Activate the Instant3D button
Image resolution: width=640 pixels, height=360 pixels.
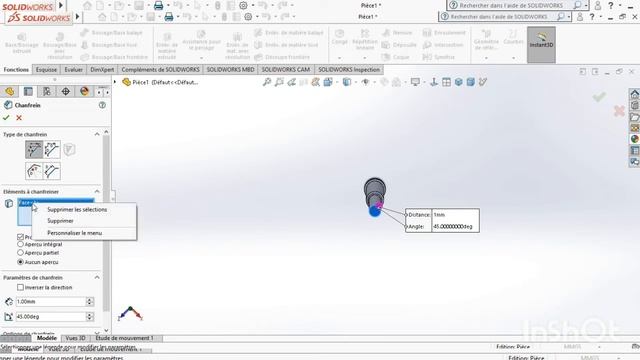pyautogui.click(x=541, y=45)
